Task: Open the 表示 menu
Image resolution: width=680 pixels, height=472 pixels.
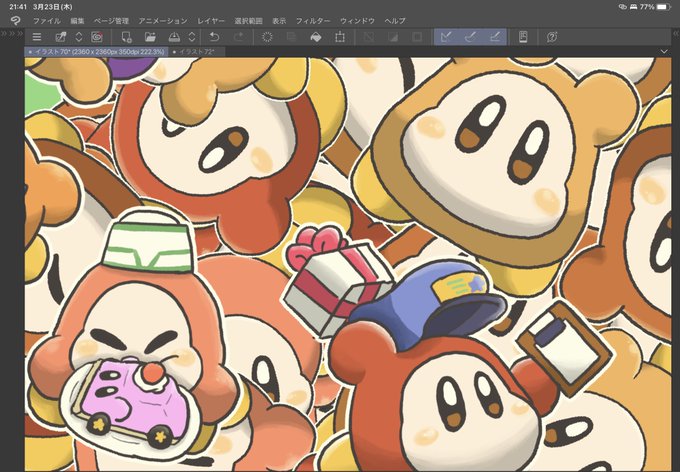Action: [279, 20]
